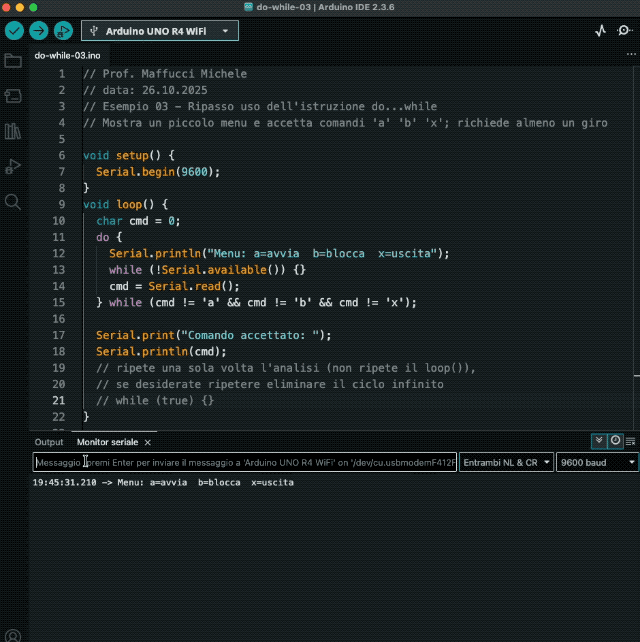Open Serial Monitor magnifier icon in toolbar
Viewport: 640px width, 642px height.
[x=625, y=31]
